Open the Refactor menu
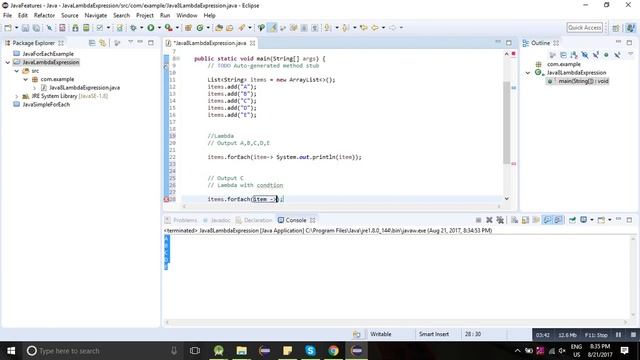The width and height of the screenshot is (640, 360). [44, 16]
